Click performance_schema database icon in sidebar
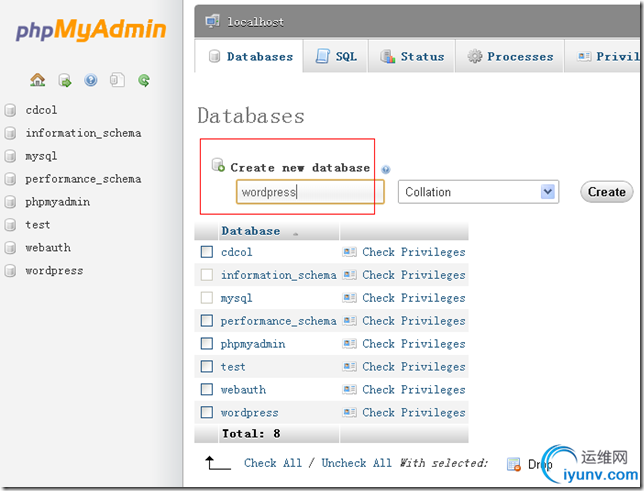 [x=10, y=179]
